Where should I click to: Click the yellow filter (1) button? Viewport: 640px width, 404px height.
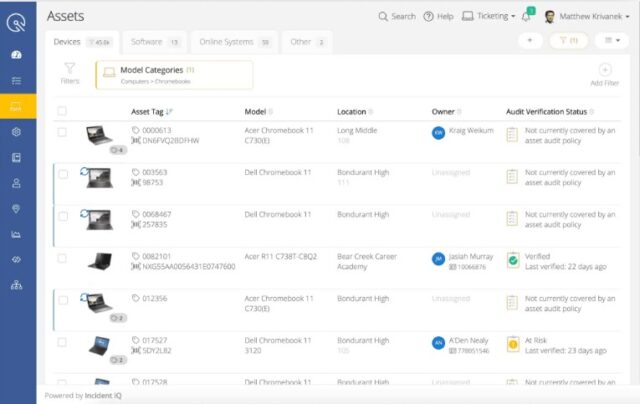click(x=569, y=40)
